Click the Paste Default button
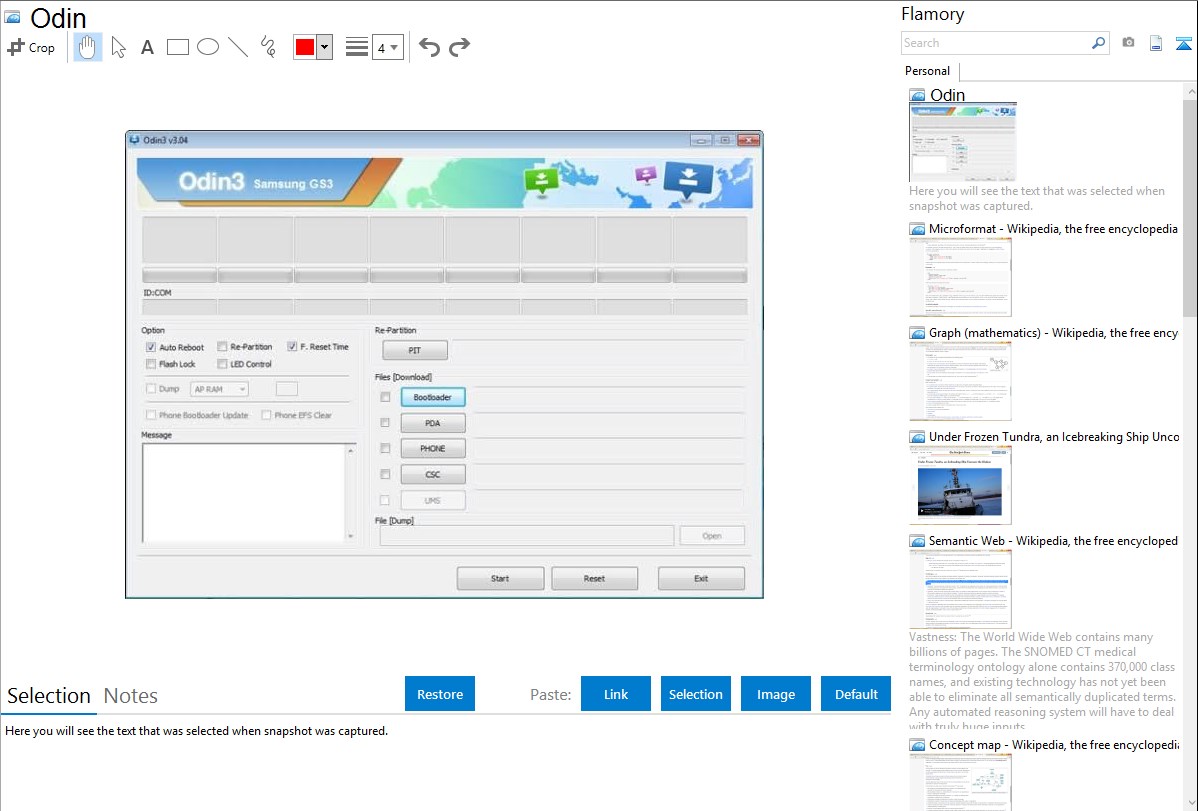Image resolution: width=1198 pixels, height=811 pixels. point(856,694)
